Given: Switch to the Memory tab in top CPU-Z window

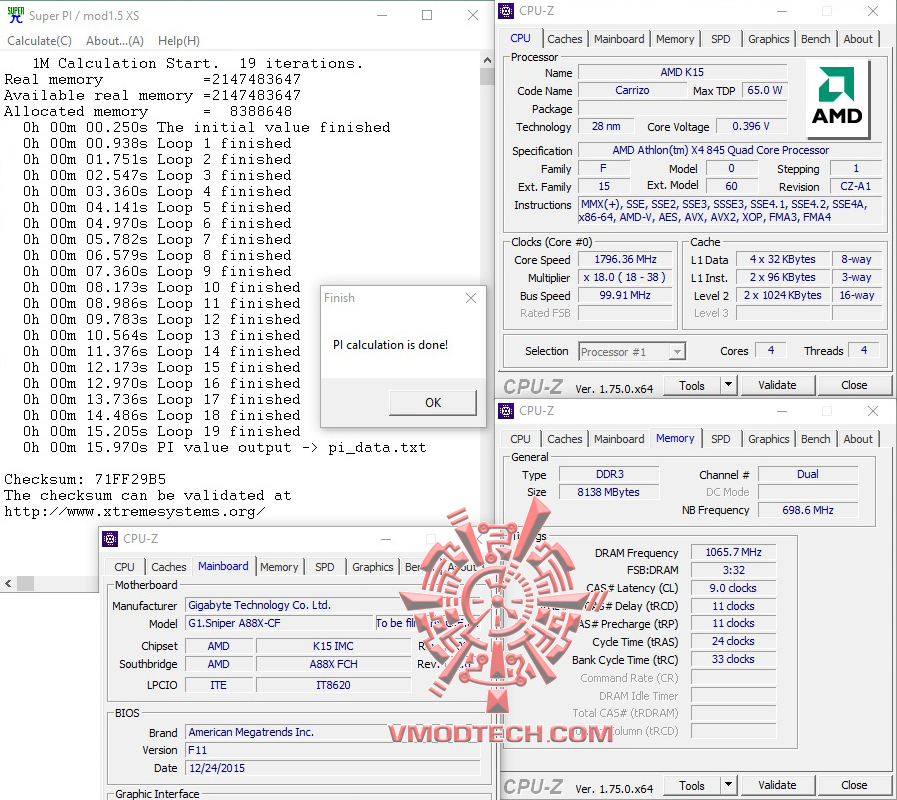Looking at the screenshot, I should pos(675,39).
